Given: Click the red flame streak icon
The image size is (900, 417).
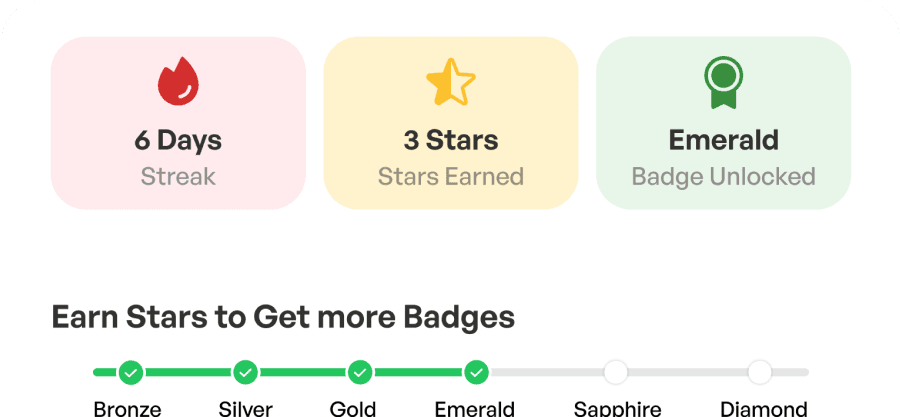Looking at the screenshot, I should (x=178, y=82).
